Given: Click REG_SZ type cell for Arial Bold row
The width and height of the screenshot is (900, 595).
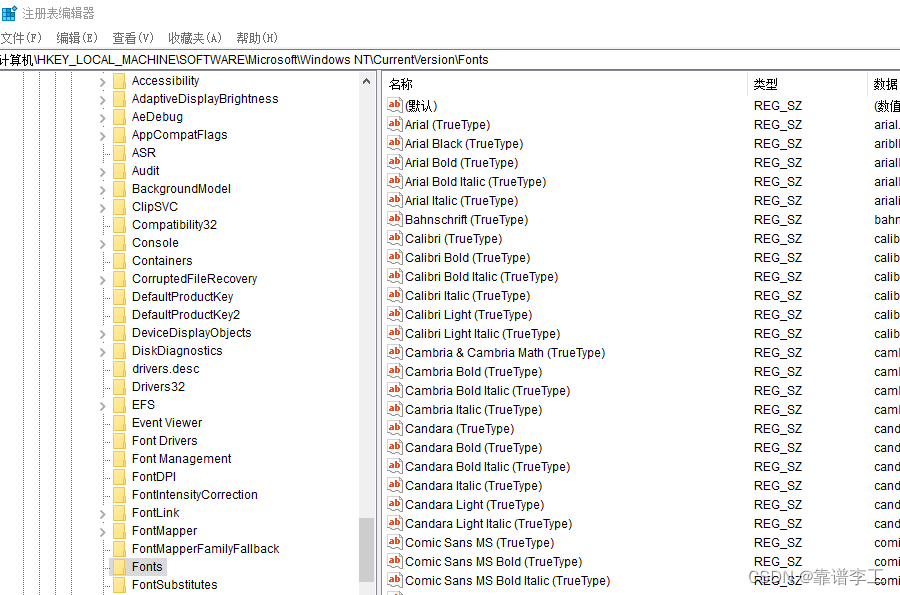Looking at the screenshot, I should coord(778,162).
